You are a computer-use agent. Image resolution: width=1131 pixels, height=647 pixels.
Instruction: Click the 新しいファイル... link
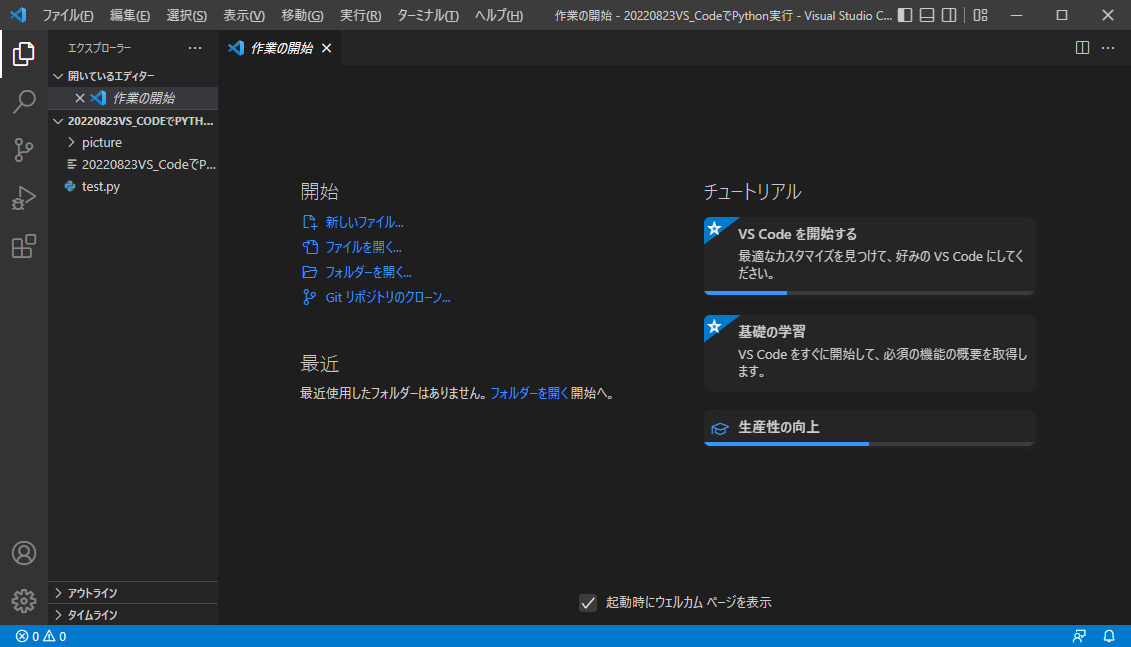[364, 222]
